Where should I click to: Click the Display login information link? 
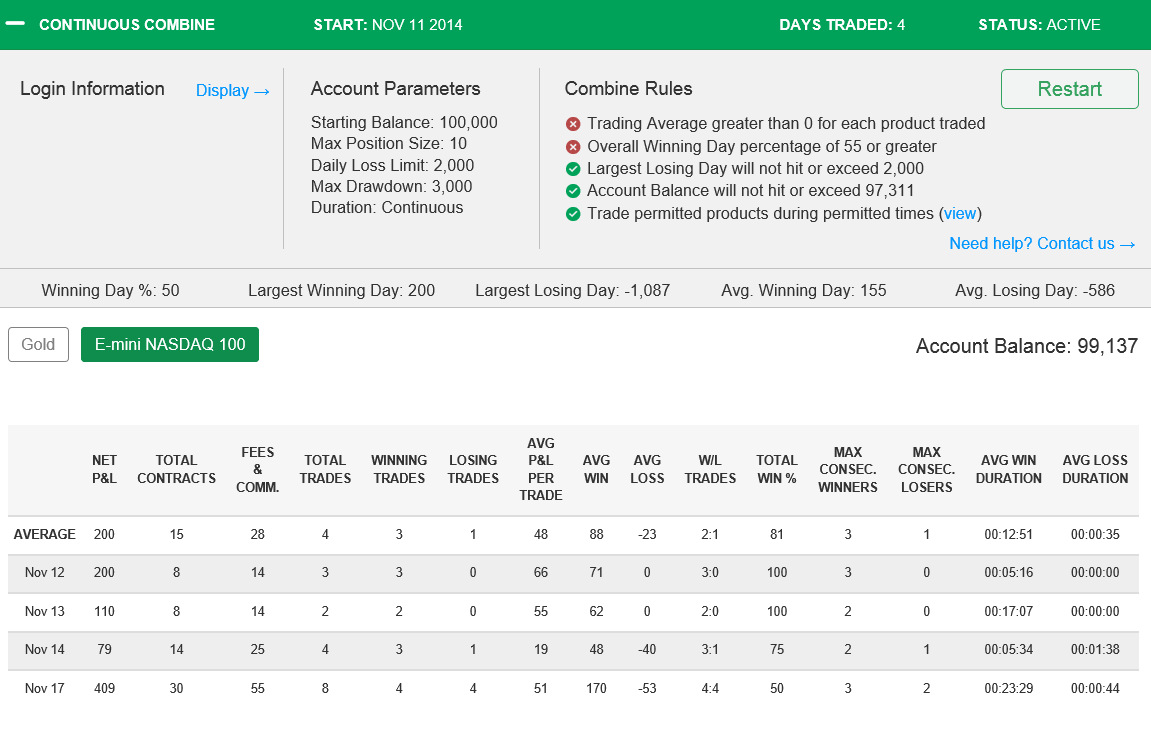[x=233, y=90]
